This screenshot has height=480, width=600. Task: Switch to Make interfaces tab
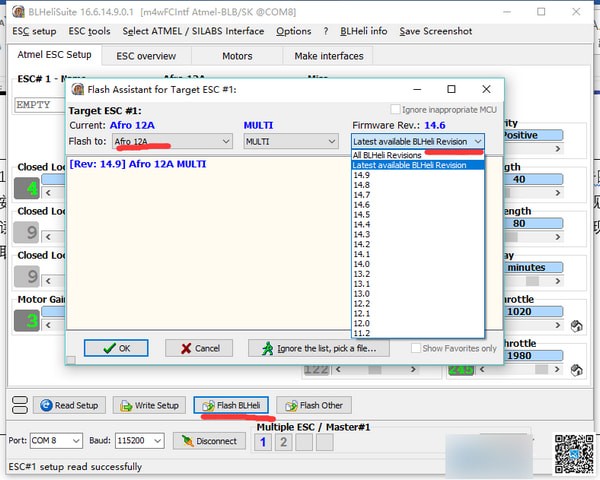coord(329,56)
